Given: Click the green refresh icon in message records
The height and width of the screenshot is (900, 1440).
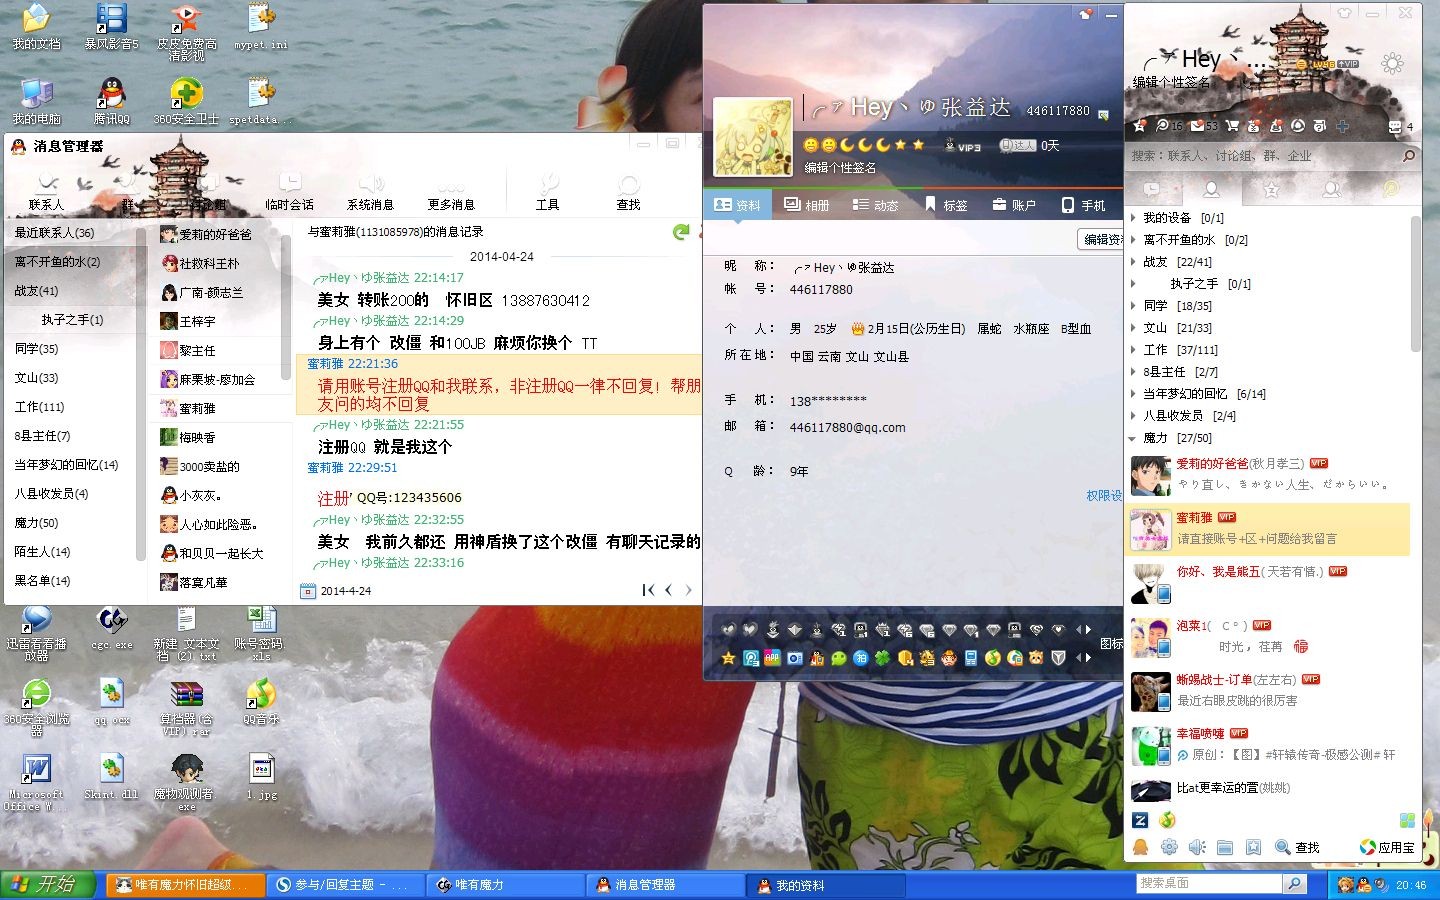Looking at the screenshot, I should coord(681,232).
